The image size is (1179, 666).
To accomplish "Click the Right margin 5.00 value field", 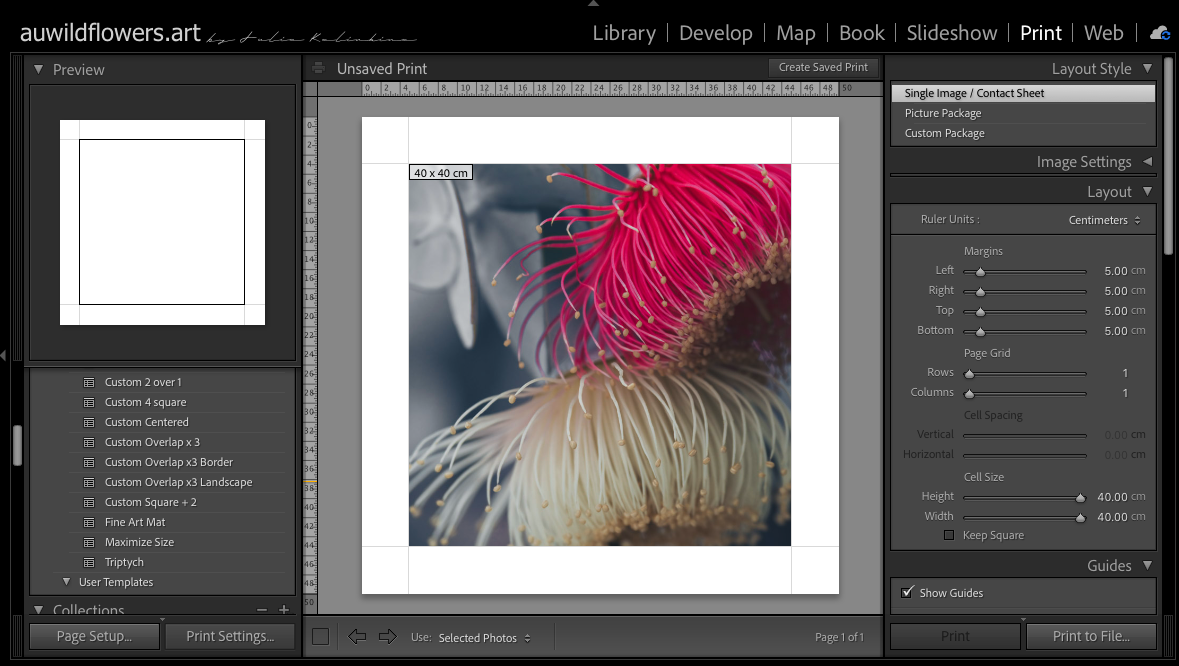I will (1116, 291).
